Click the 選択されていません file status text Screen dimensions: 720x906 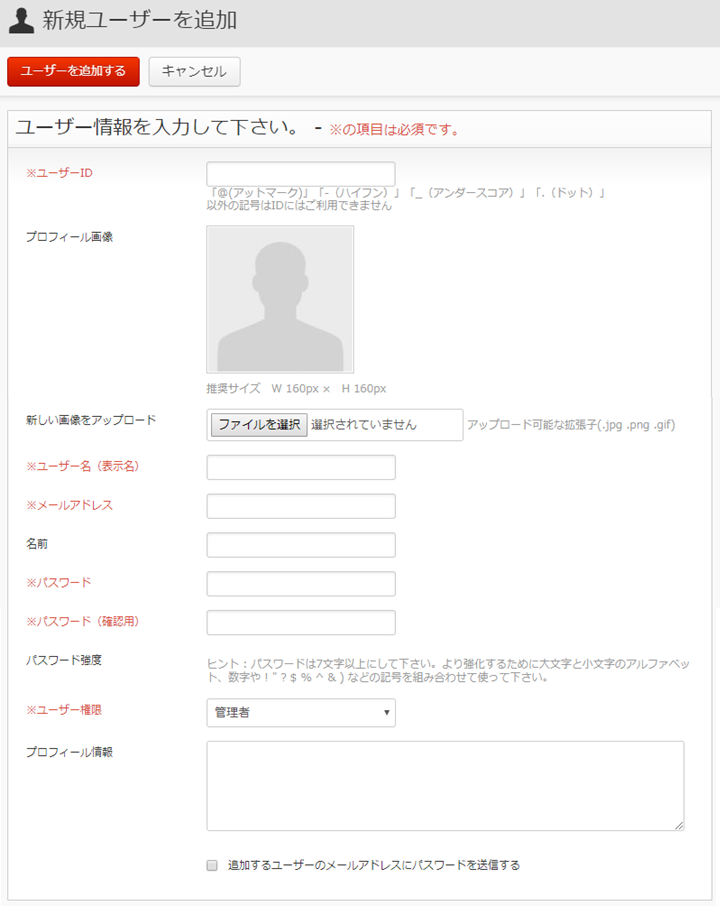pyautogui.click(x=364, y=424)
